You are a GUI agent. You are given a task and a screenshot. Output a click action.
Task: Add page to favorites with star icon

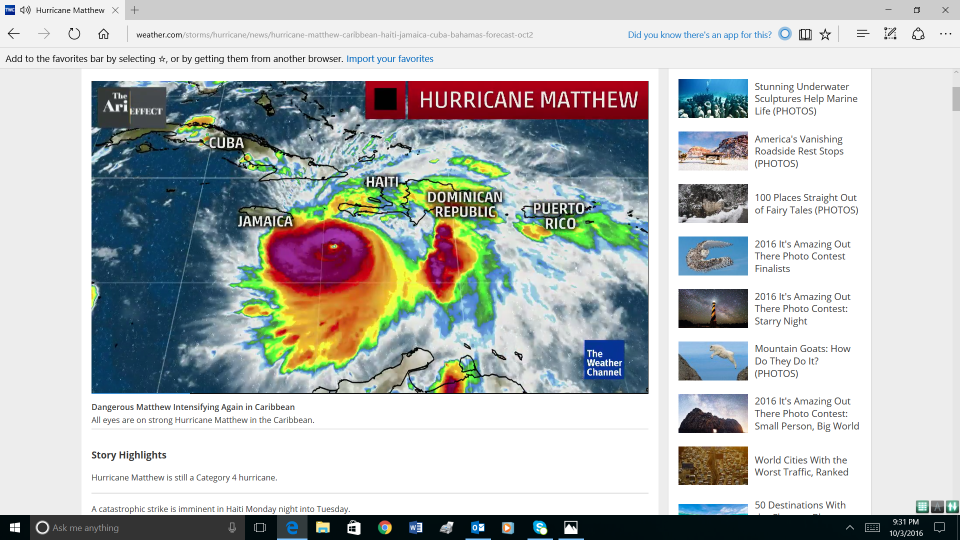tap(825, 34)
